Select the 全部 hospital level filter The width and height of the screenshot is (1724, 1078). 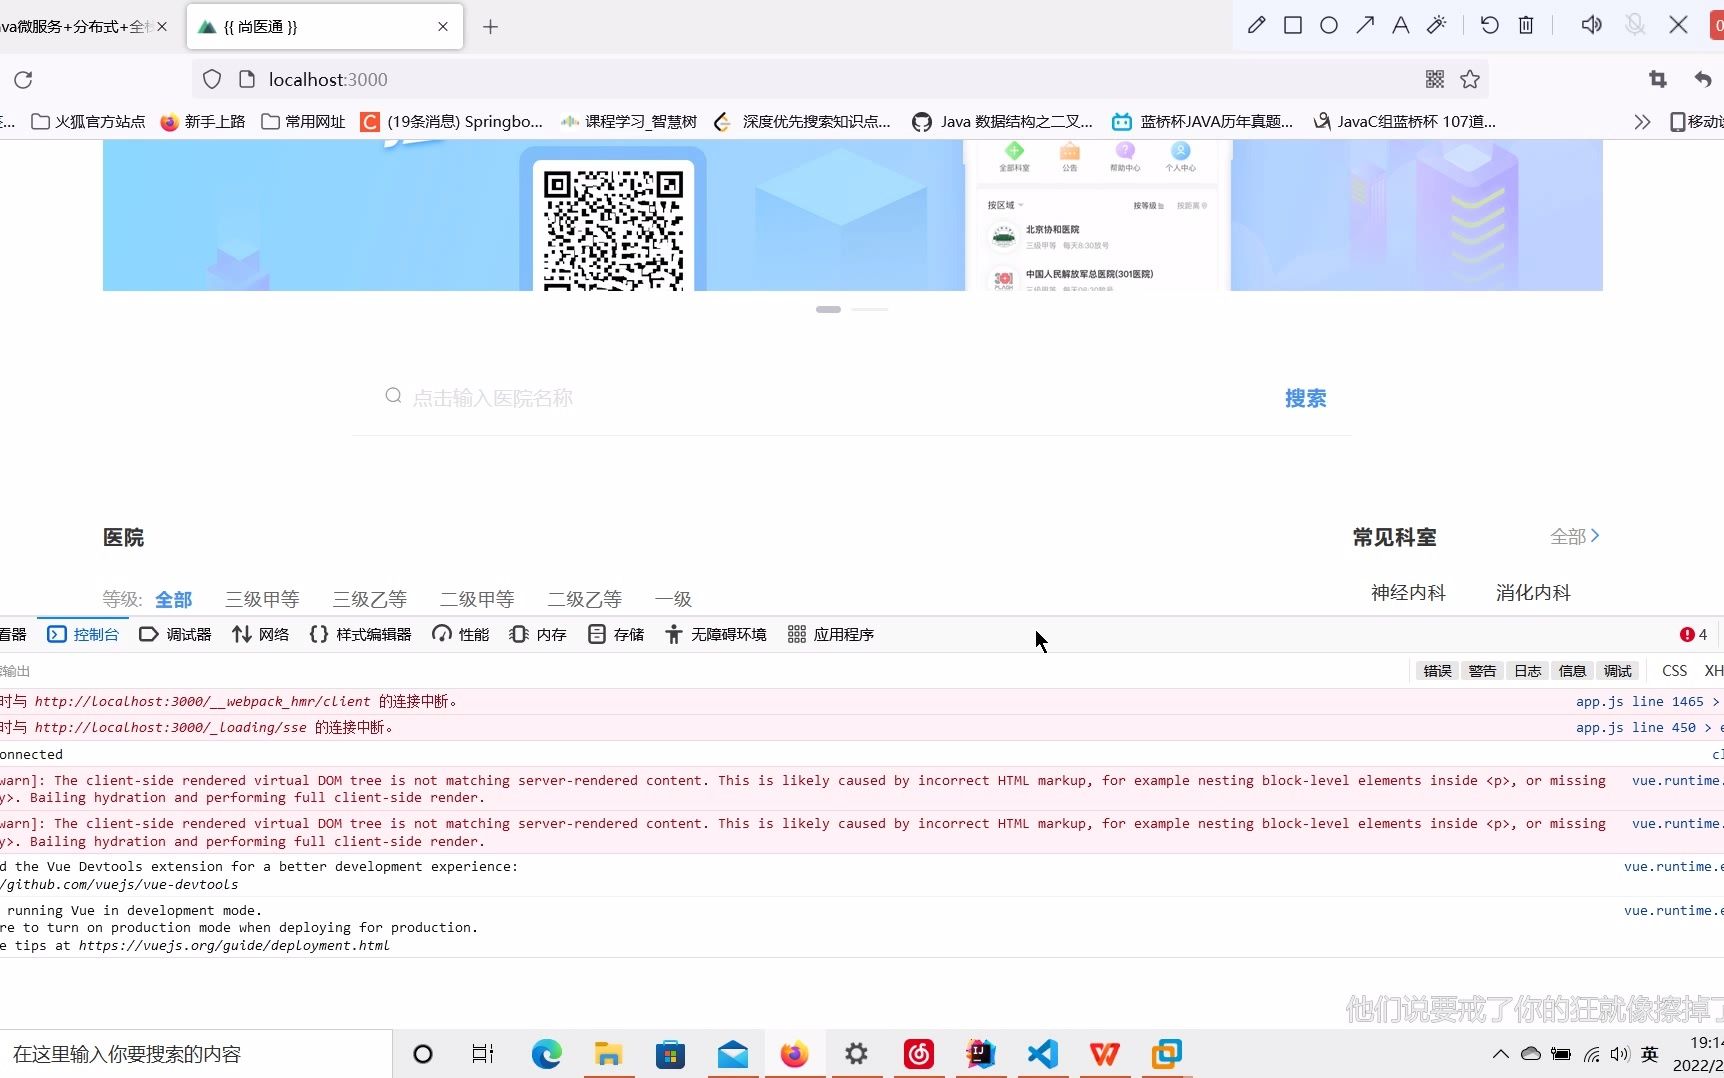click(173, 599)
